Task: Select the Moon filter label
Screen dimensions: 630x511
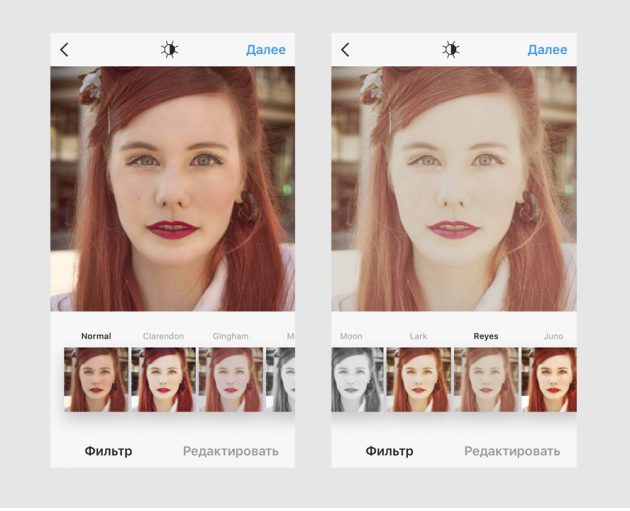Action: pyautogui.click(x=351, y=336)
